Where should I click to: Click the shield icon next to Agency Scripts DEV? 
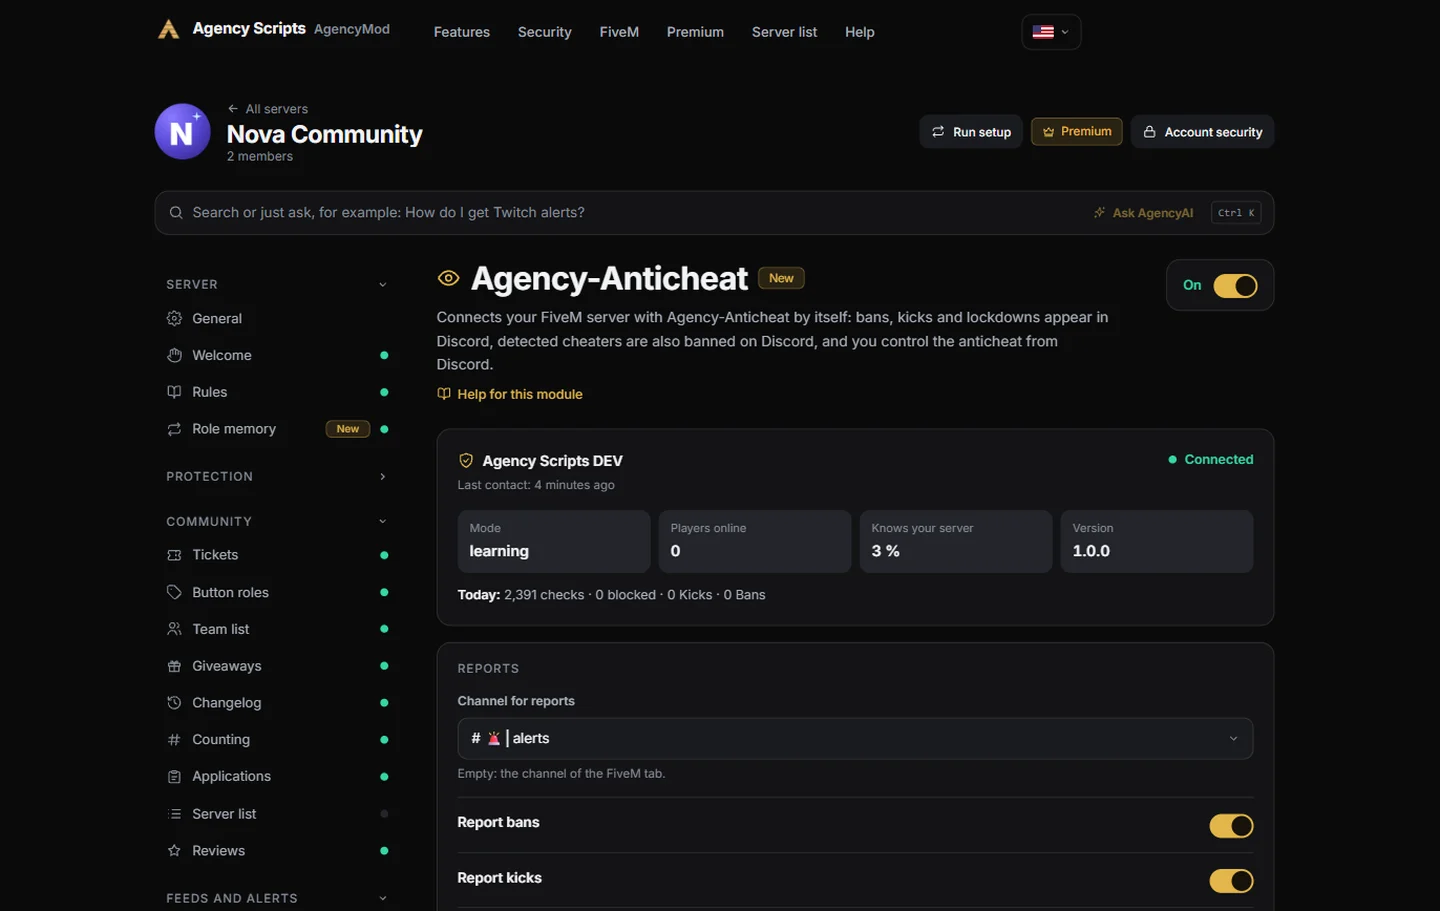click(x=466, y=461)
